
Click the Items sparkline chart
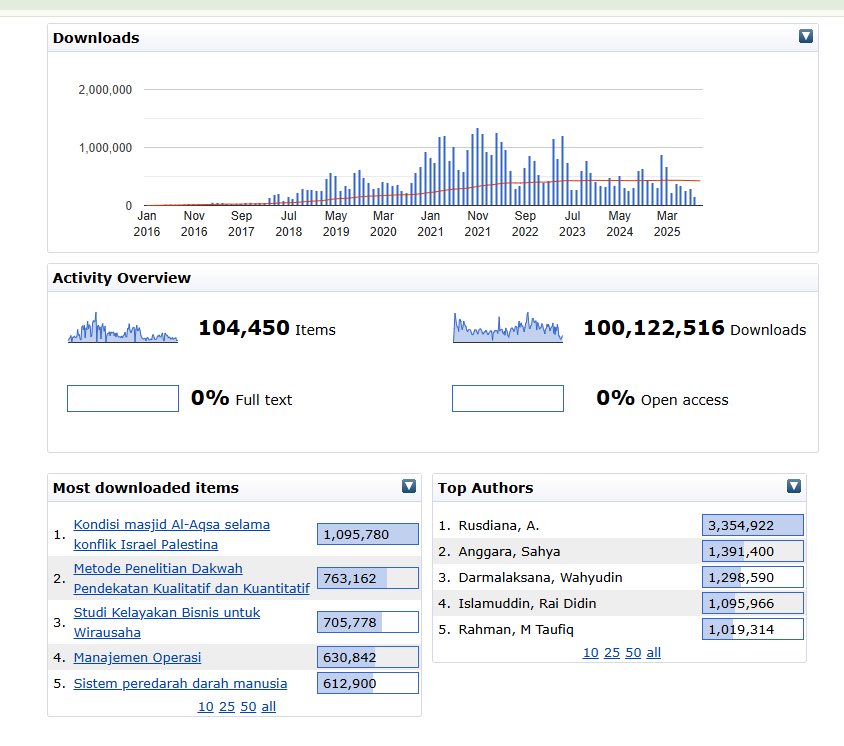click(122, 328)
